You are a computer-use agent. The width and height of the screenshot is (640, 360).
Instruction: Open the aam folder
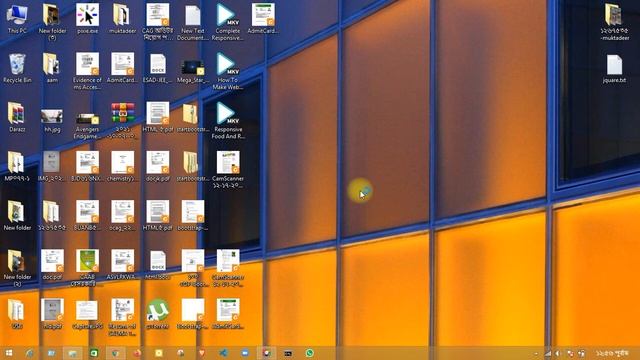click(x=52, y=69)
